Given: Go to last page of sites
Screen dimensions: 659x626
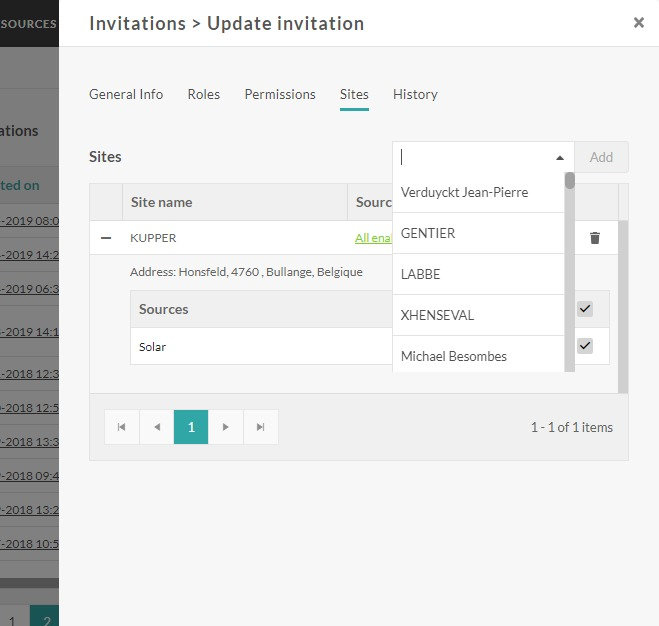Looking at the screenshot, I should click(261, 427).
